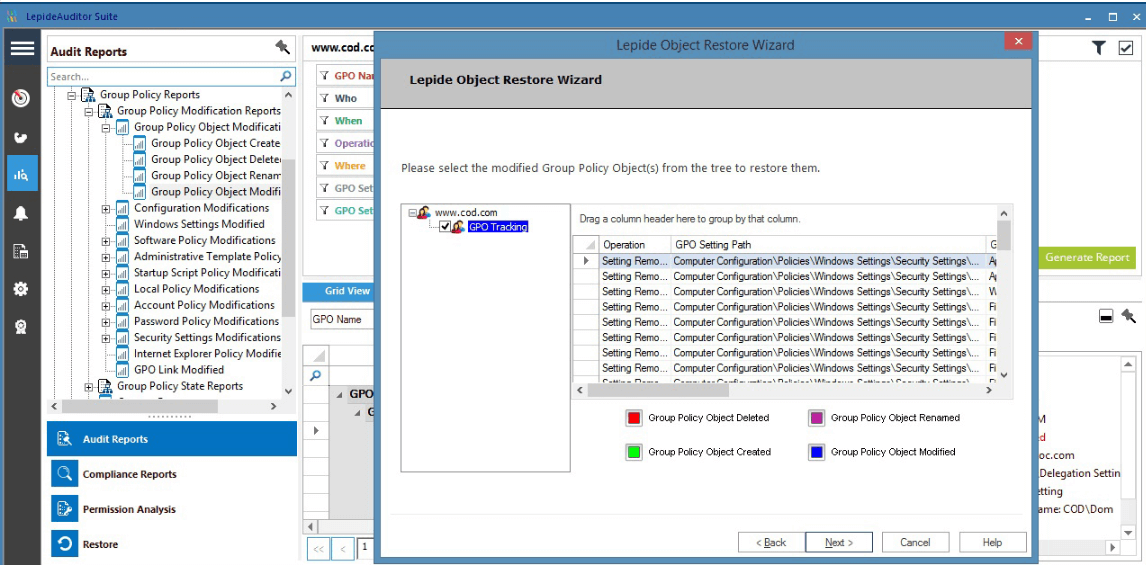Image resolution: width=1146 pixels, height=565 pixels.
Task: Click the grid search magnifier icon
Action: point(316,376)
